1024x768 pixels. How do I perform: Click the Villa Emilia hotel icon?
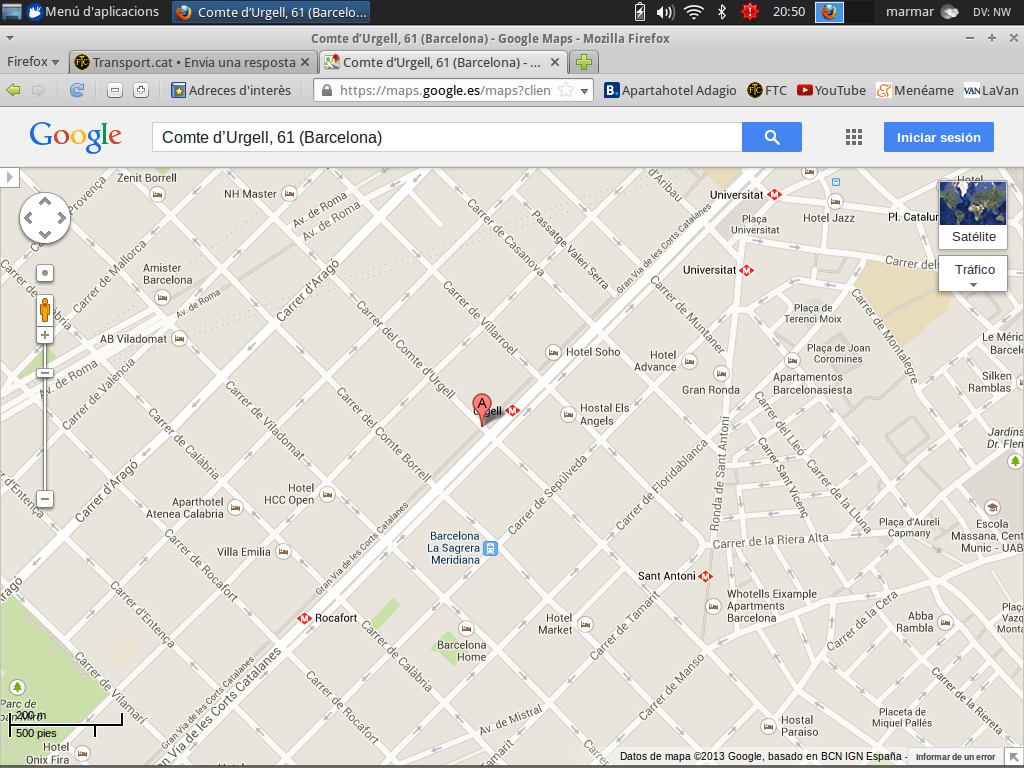tap(283, 552)
